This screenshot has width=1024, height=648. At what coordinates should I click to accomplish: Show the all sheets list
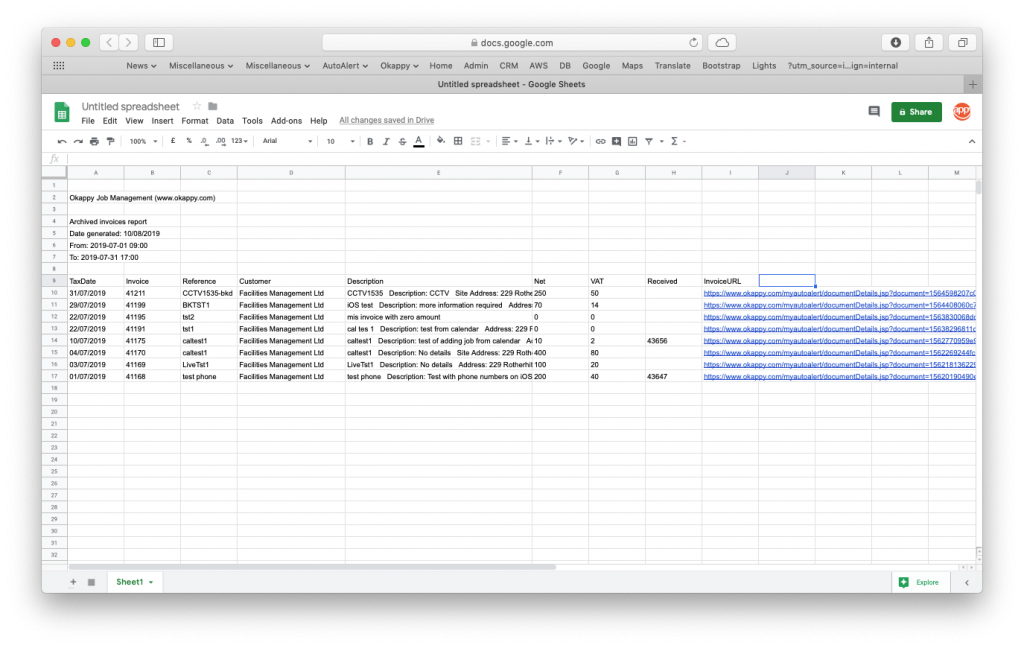pyautogui.click(x=91, y=582)
